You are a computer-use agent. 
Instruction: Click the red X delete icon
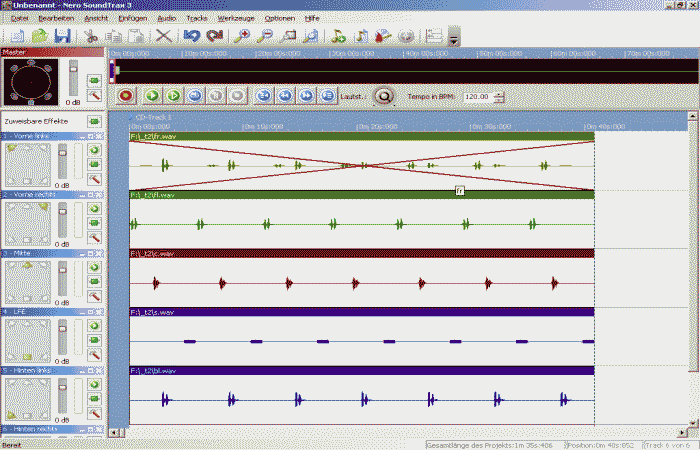click(163, 36)
